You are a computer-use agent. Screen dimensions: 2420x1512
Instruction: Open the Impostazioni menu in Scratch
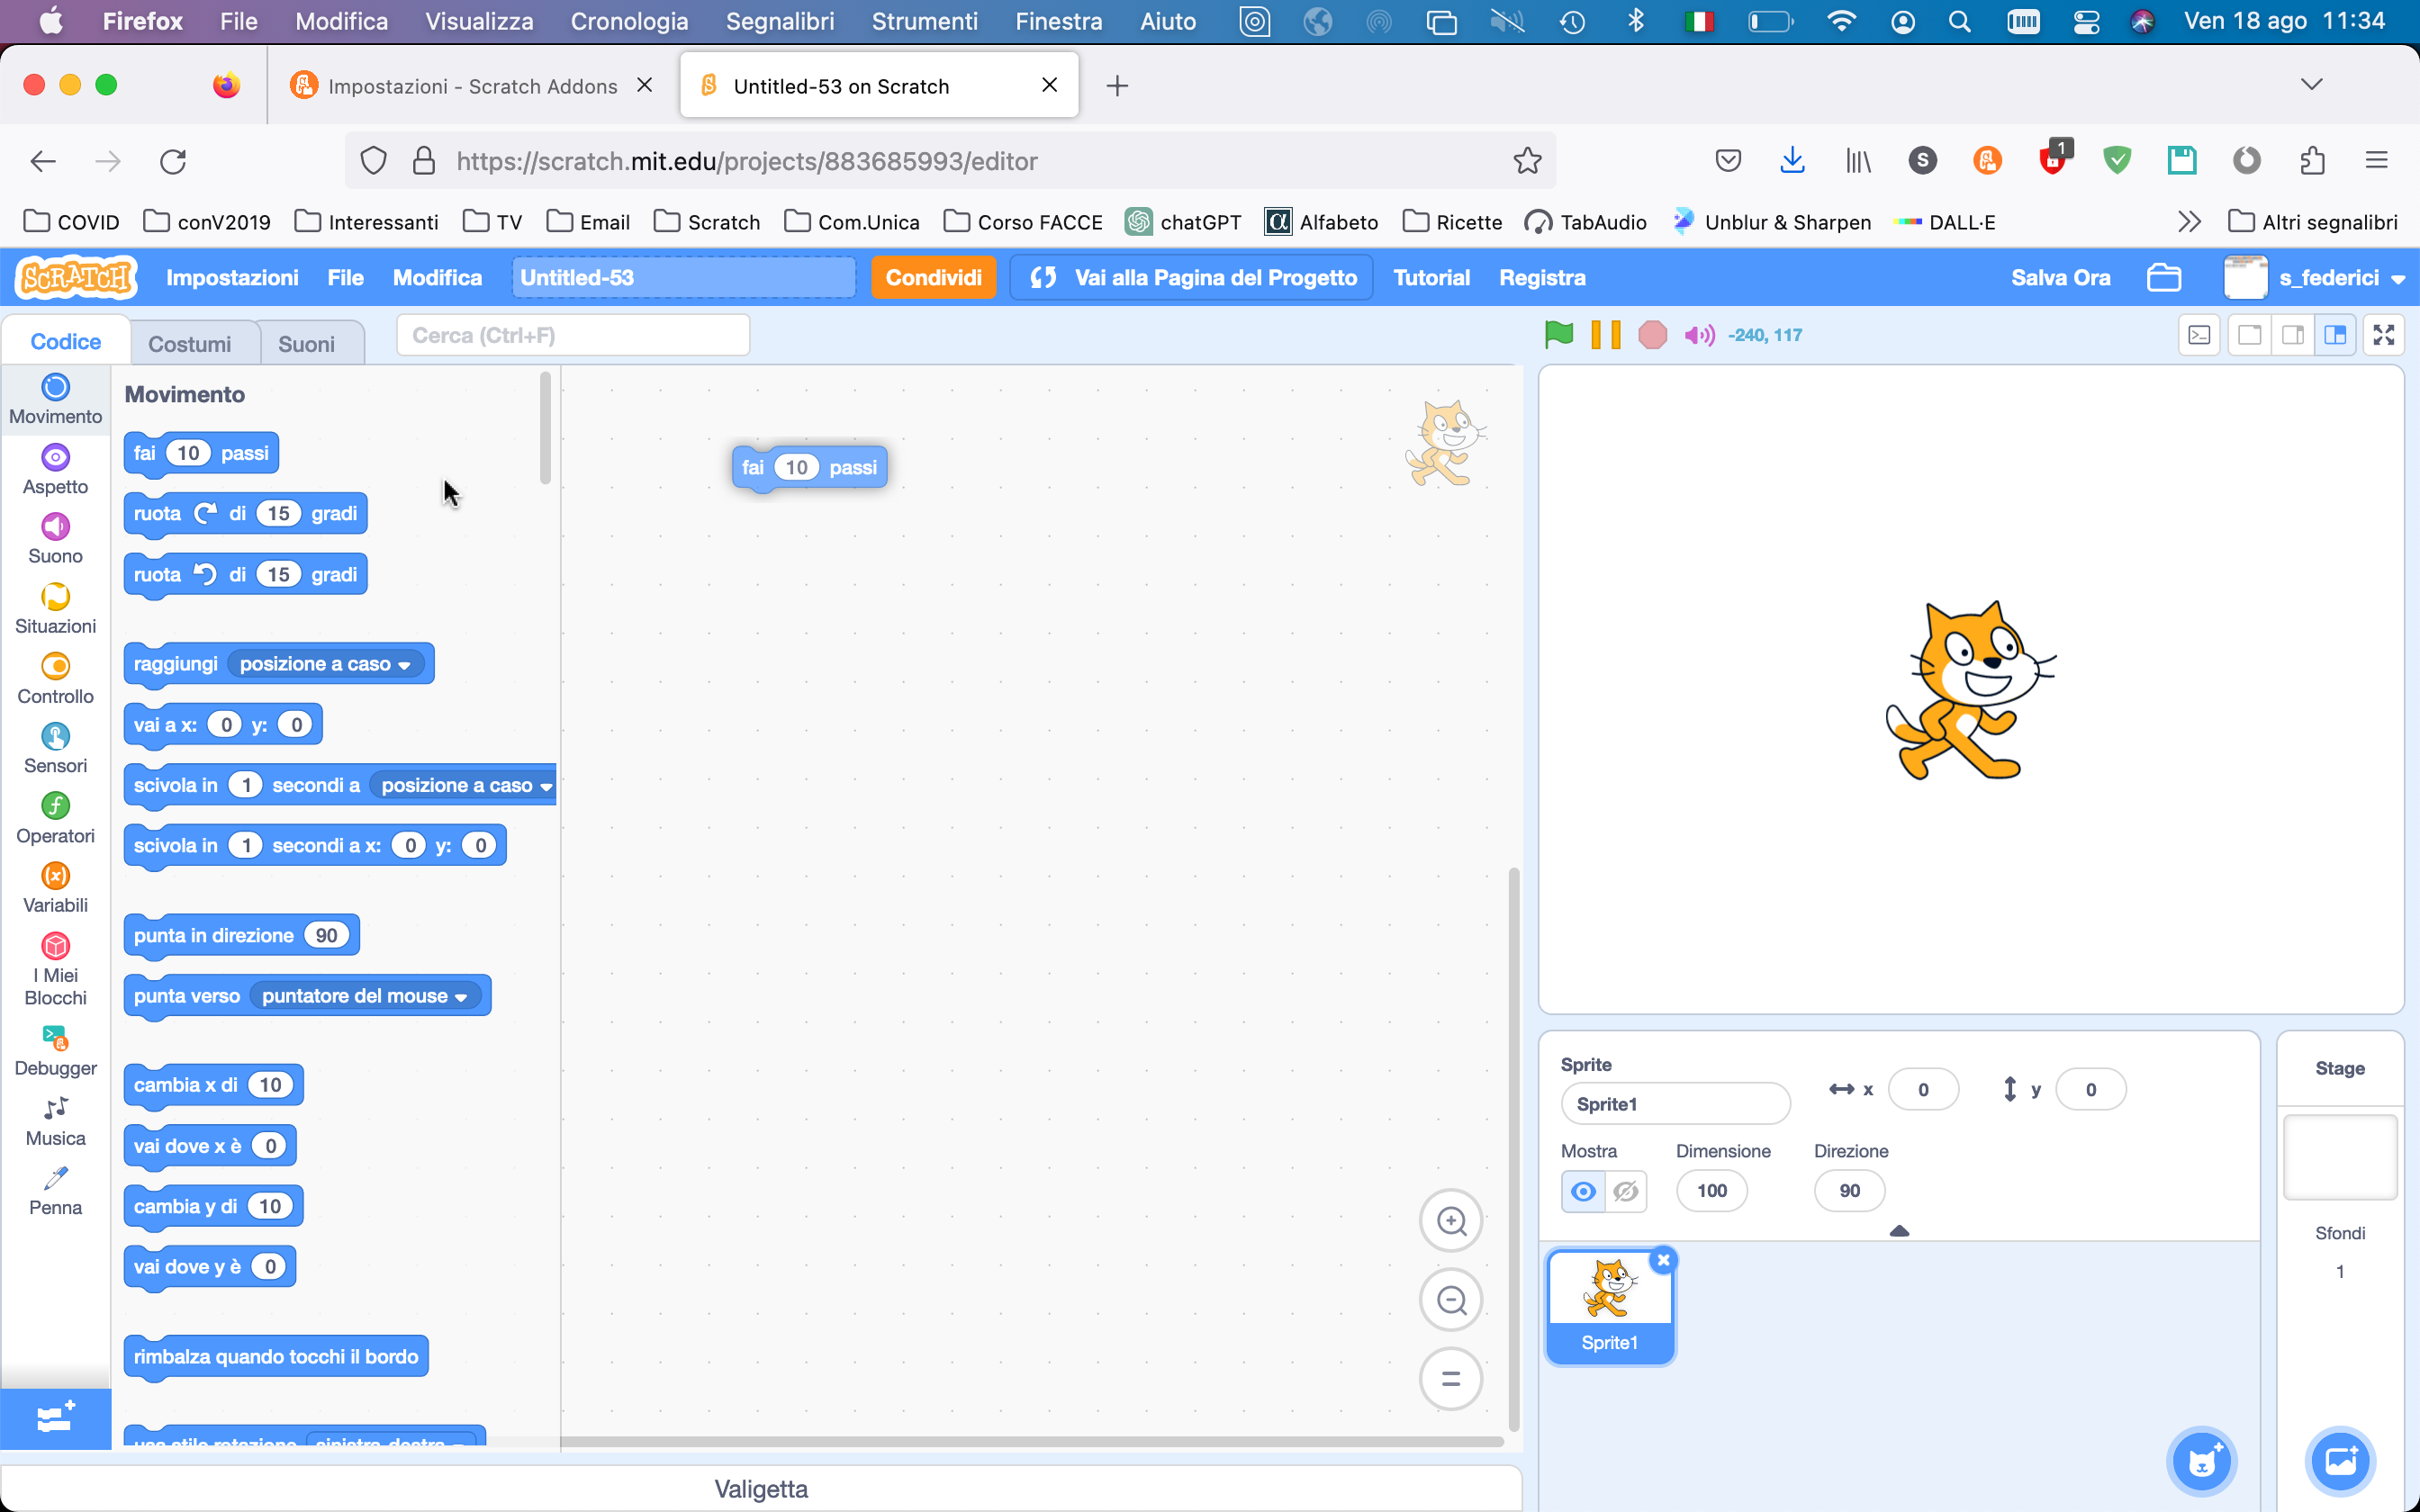click(232, 278)
